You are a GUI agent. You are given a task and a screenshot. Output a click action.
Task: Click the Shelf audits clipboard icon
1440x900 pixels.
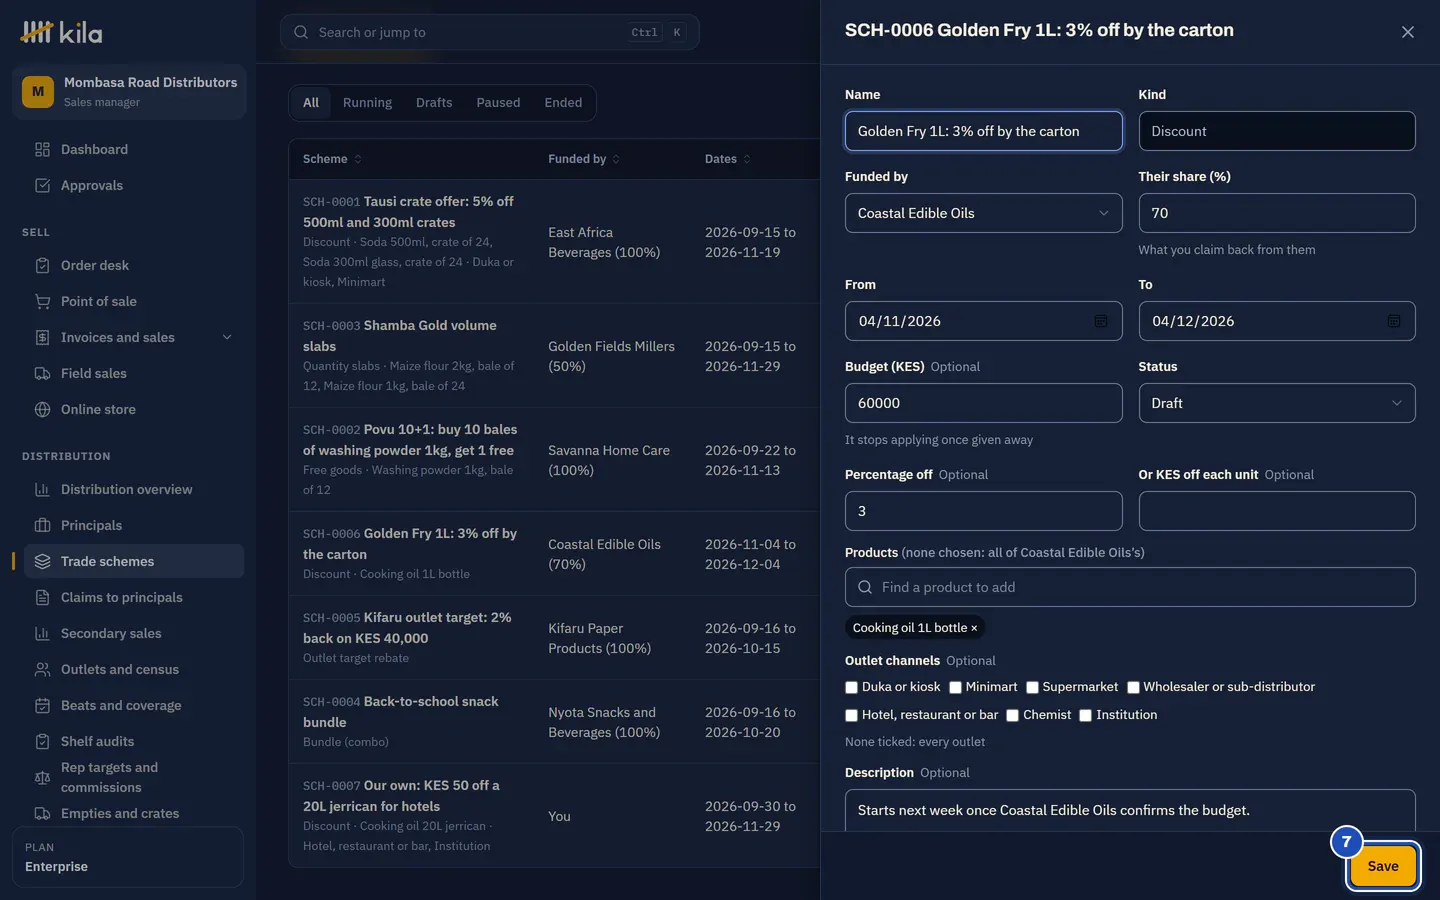(42, 741)
